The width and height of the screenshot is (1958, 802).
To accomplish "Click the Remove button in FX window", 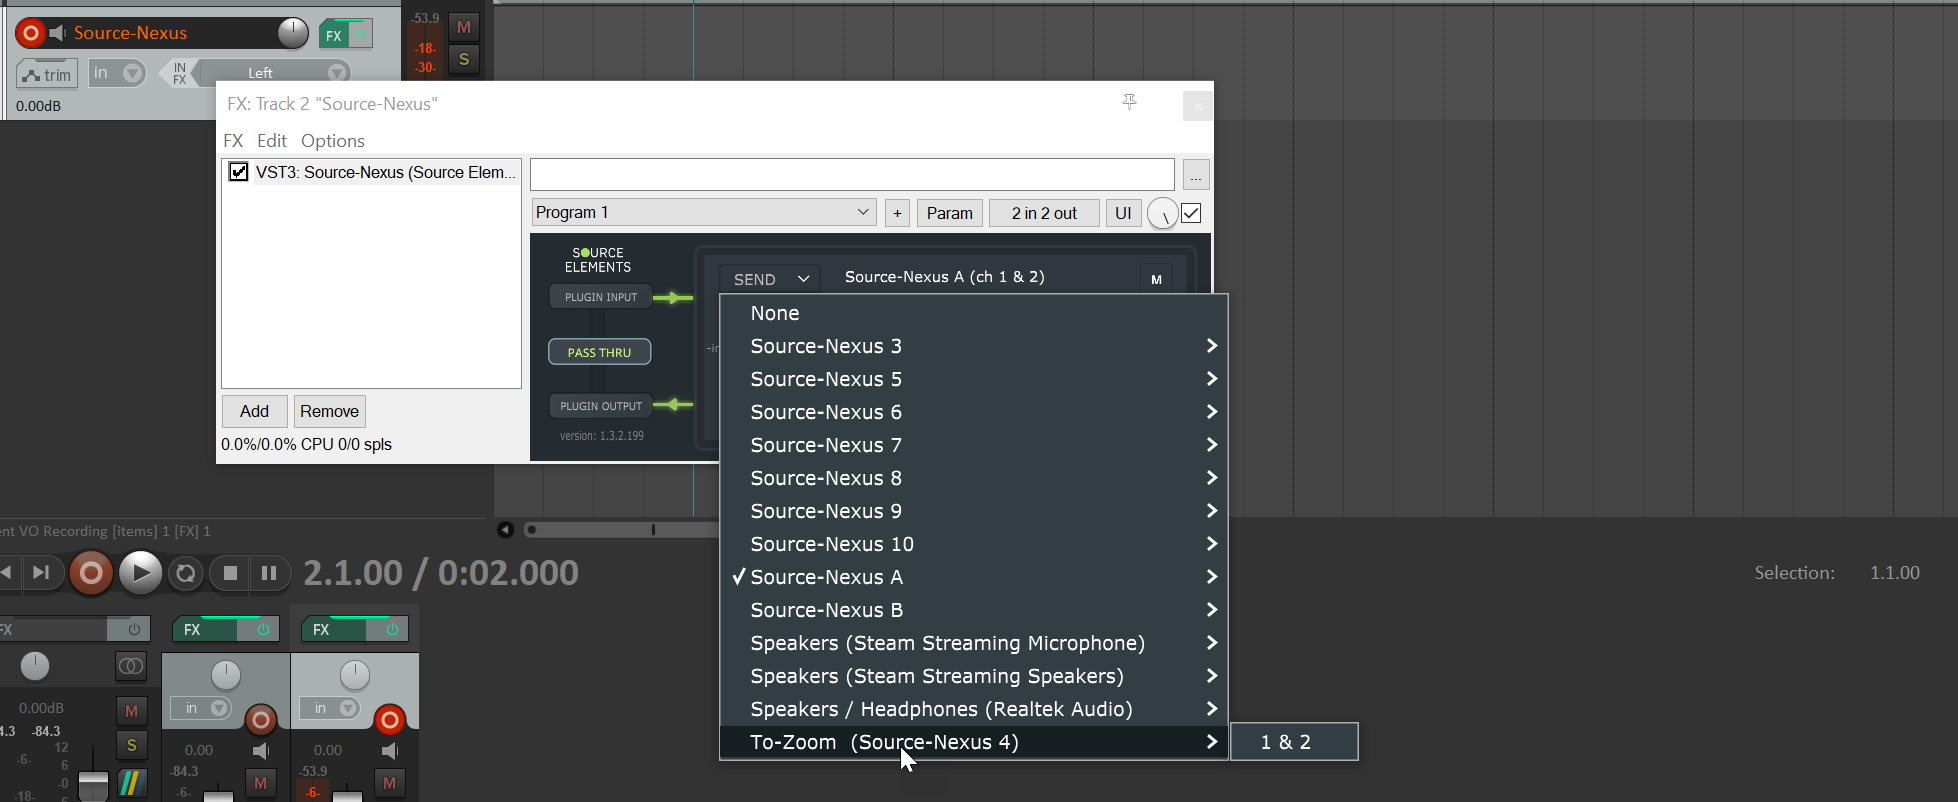I will point(329,411).
